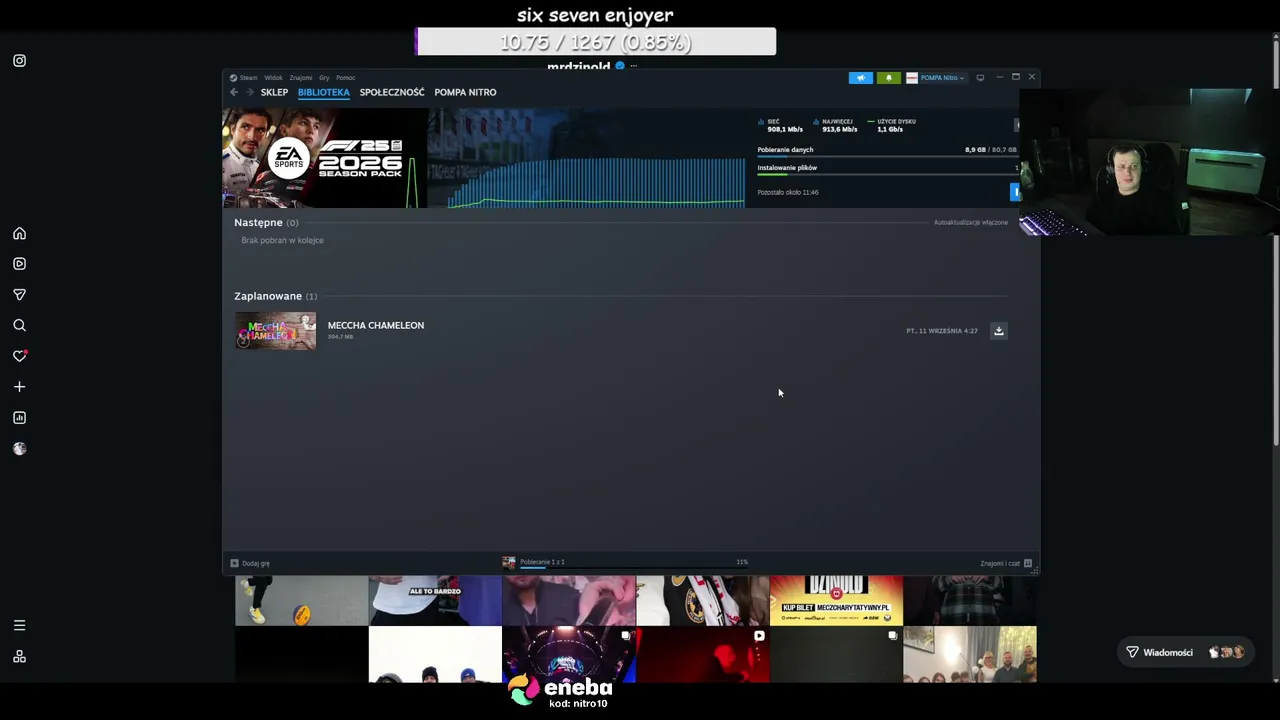Open Instagram Wiadomości messages button
The height and width of the screenshot is (720, 1280).
pos(1186,653)
